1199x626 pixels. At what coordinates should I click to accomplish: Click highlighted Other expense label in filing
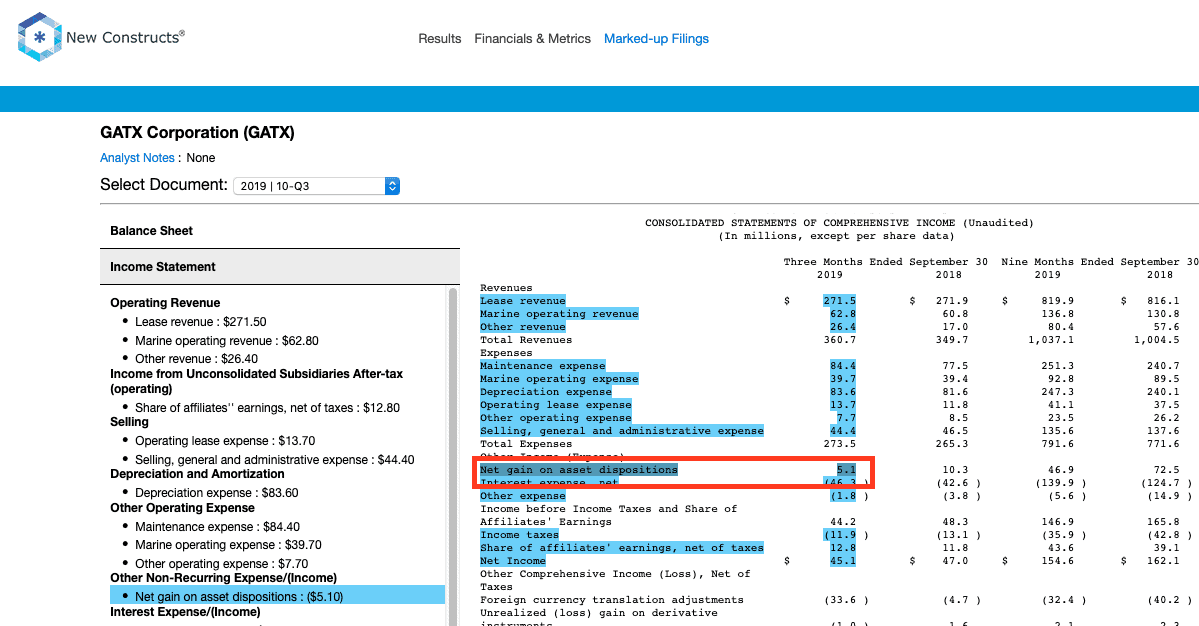[x=523, y=496]
